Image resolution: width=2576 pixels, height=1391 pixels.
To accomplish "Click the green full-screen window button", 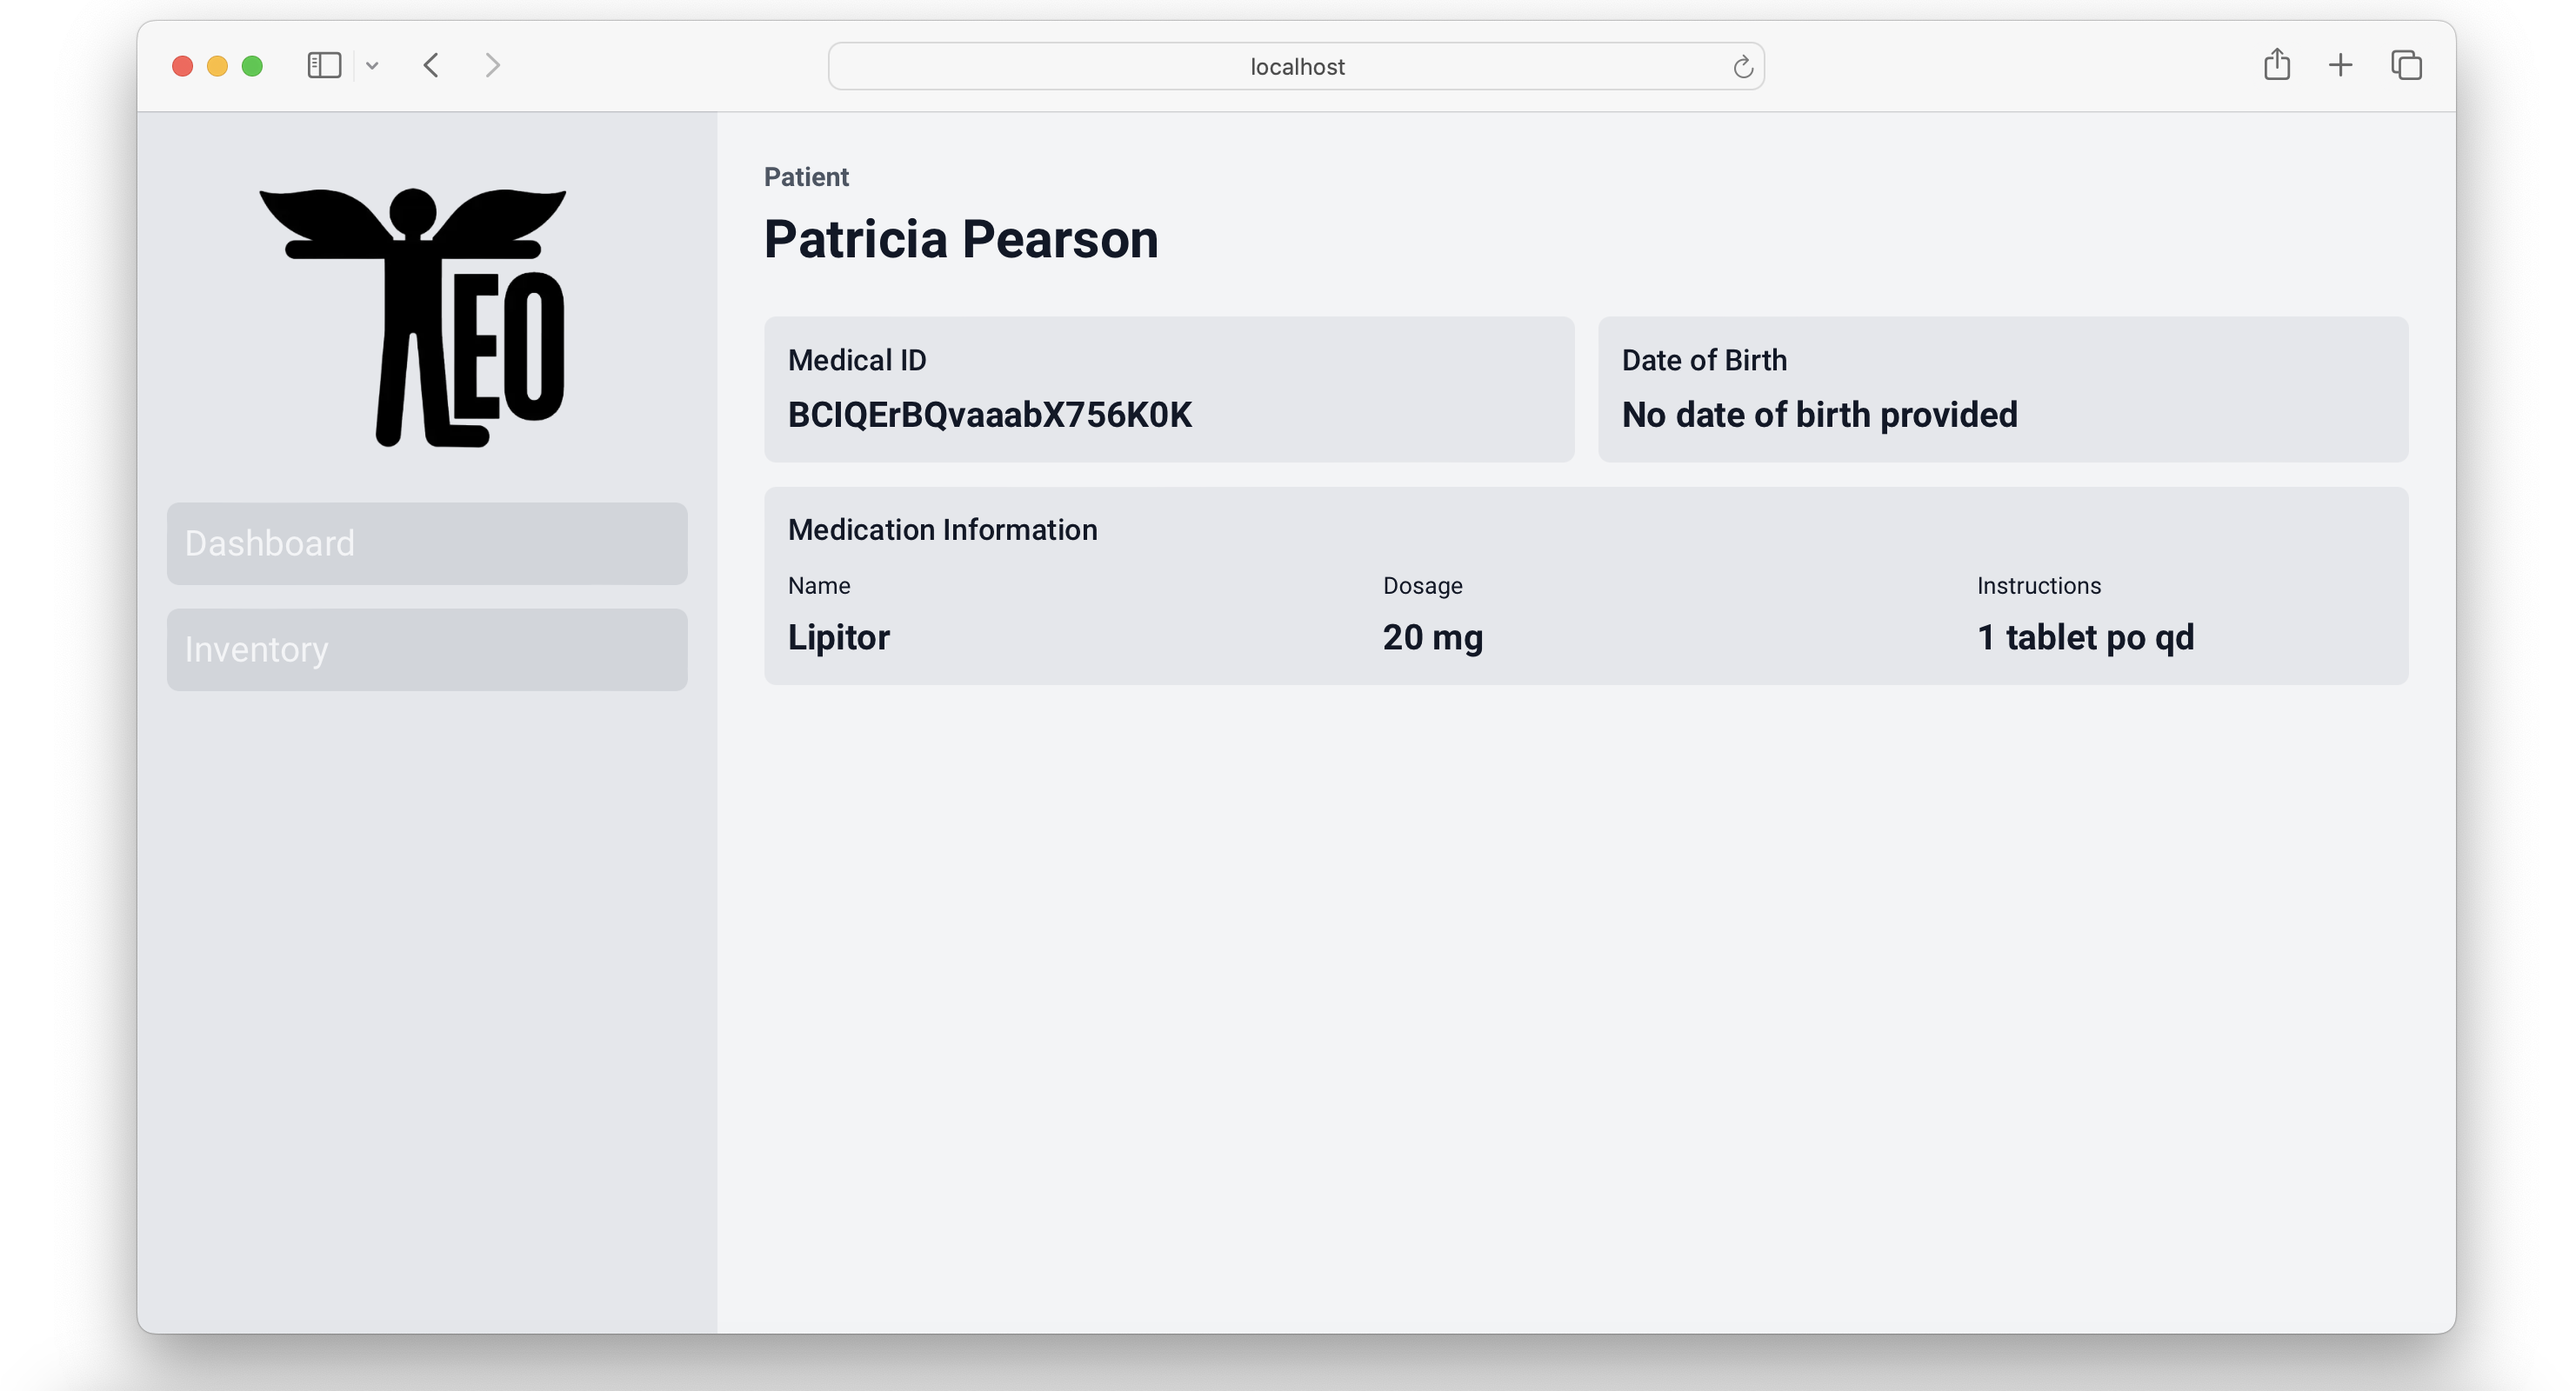I will point(252,66).
